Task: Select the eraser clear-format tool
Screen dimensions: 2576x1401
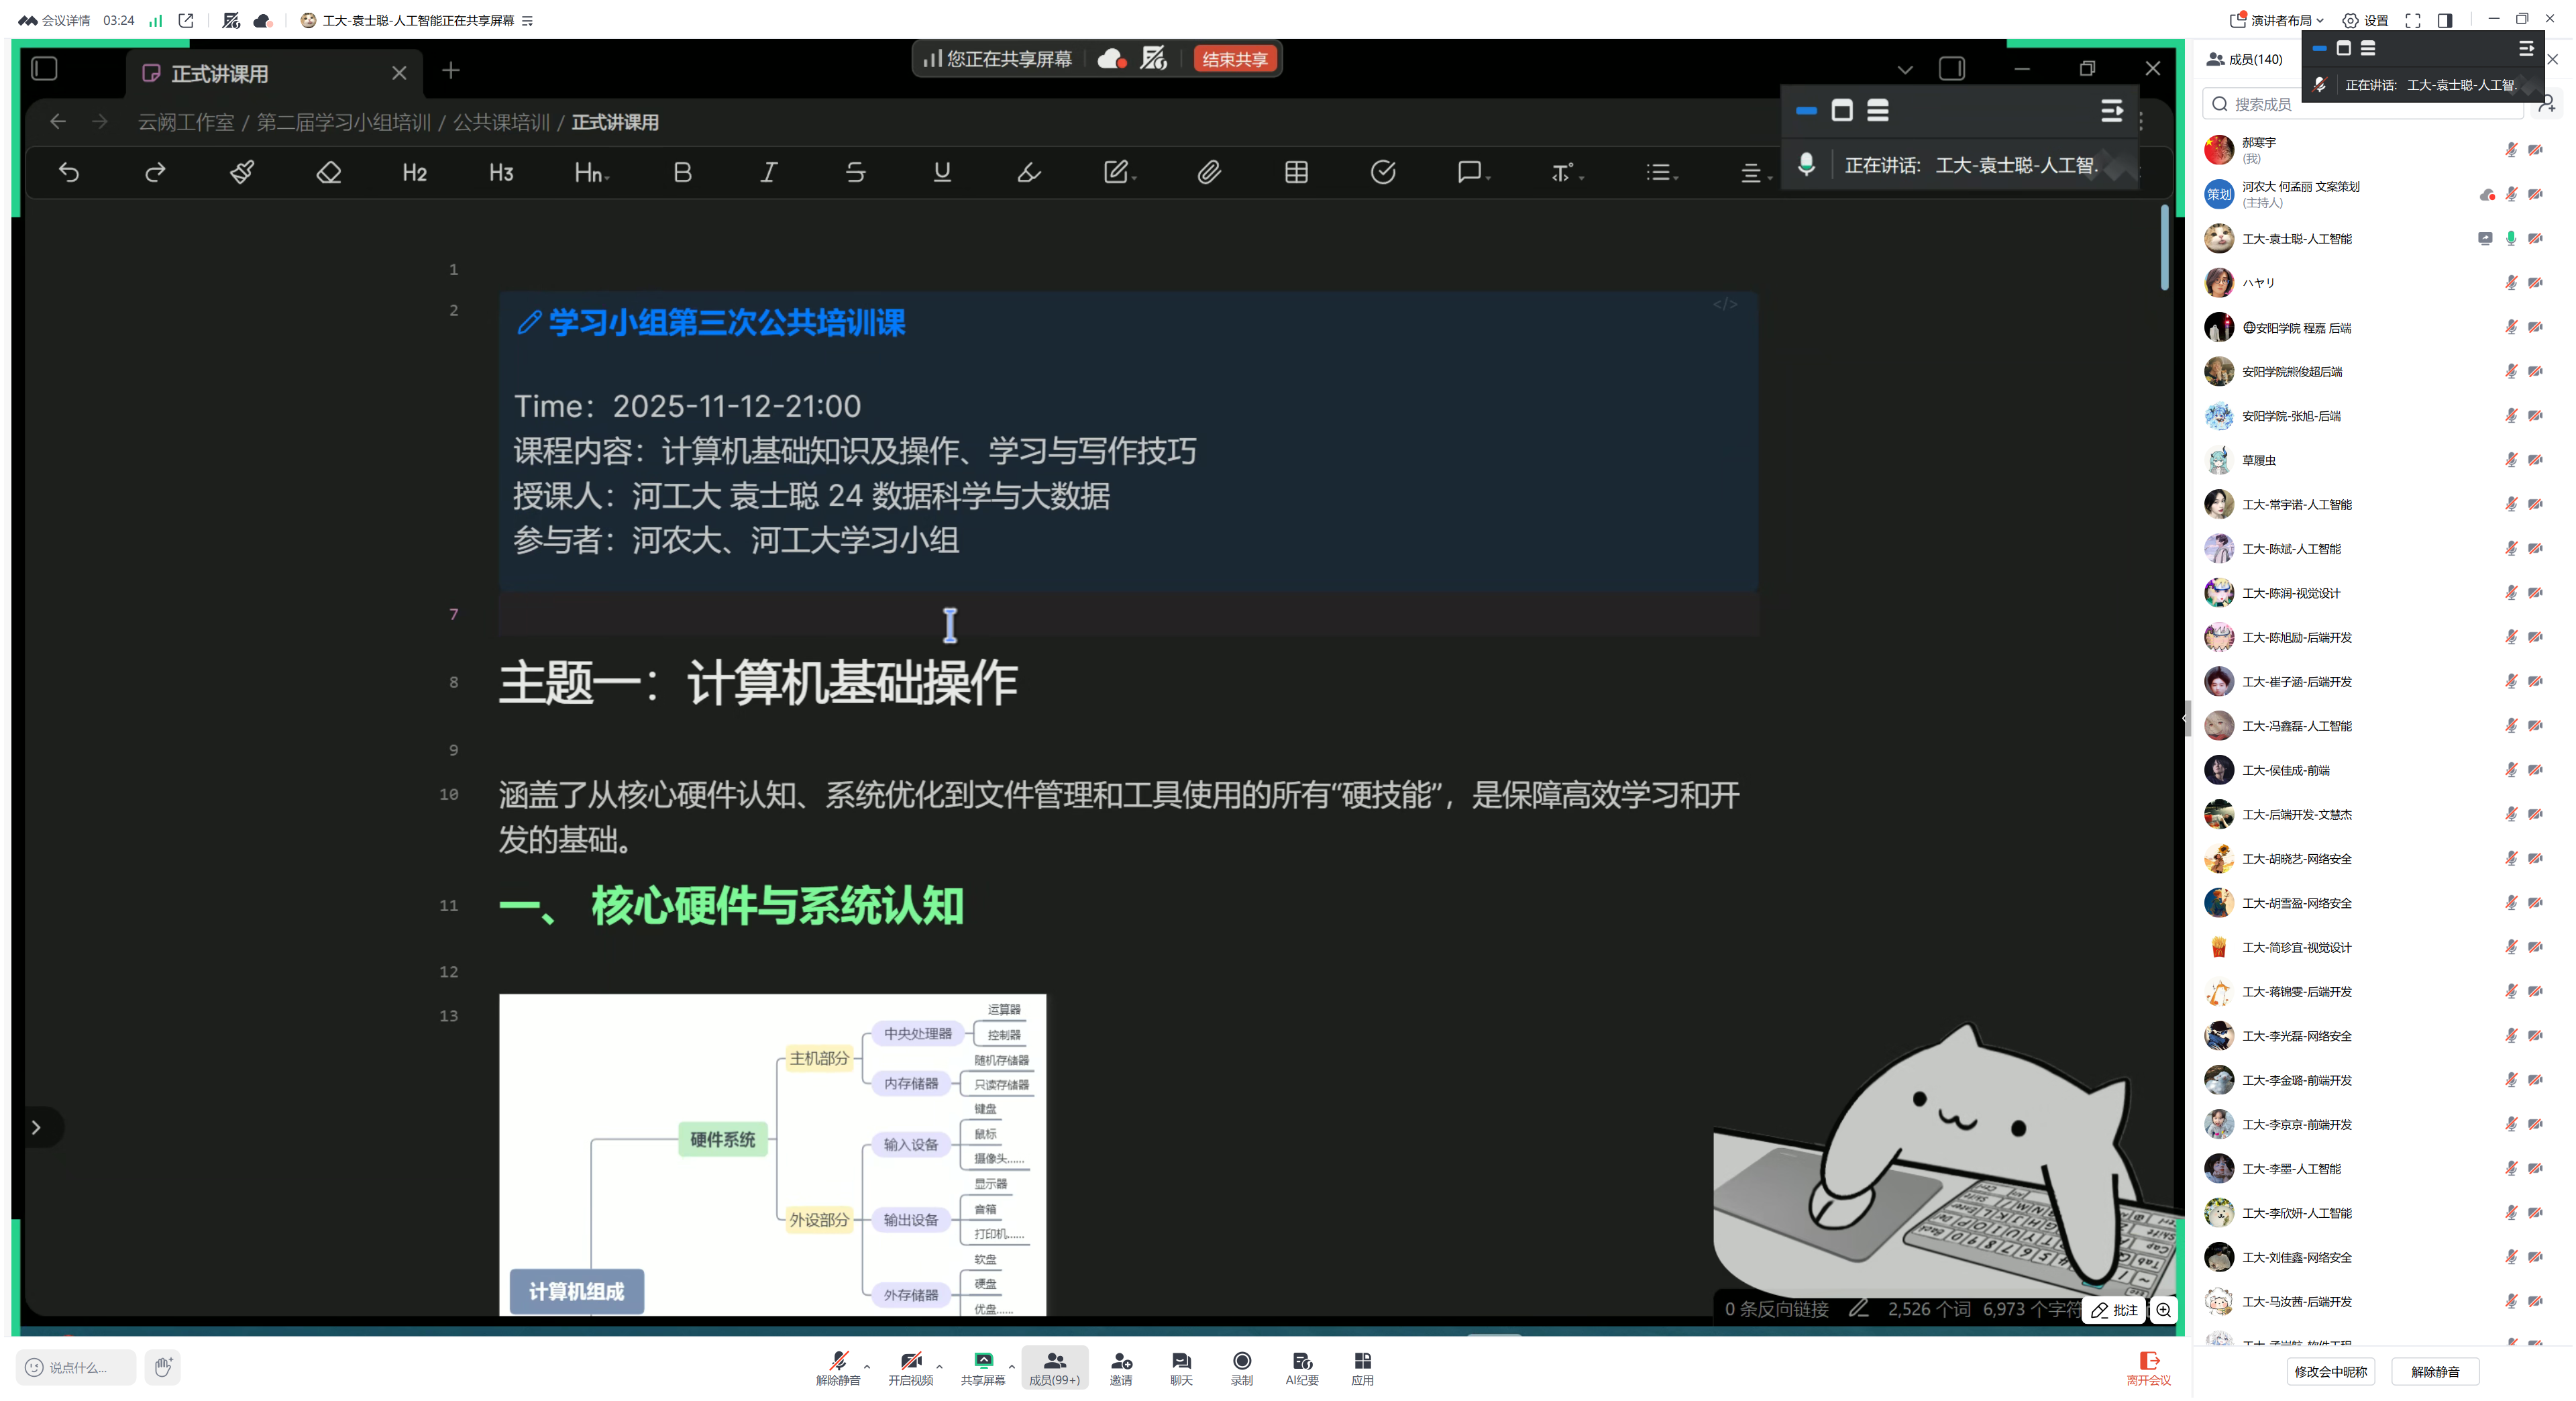Action: 328,172
